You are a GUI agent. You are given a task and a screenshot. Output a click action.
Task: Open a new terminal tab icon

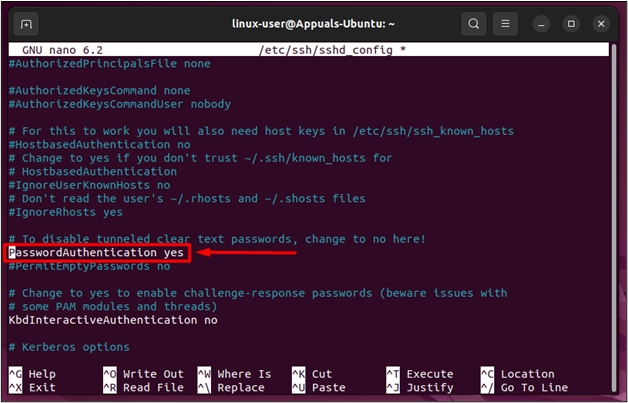coord(26,24)
